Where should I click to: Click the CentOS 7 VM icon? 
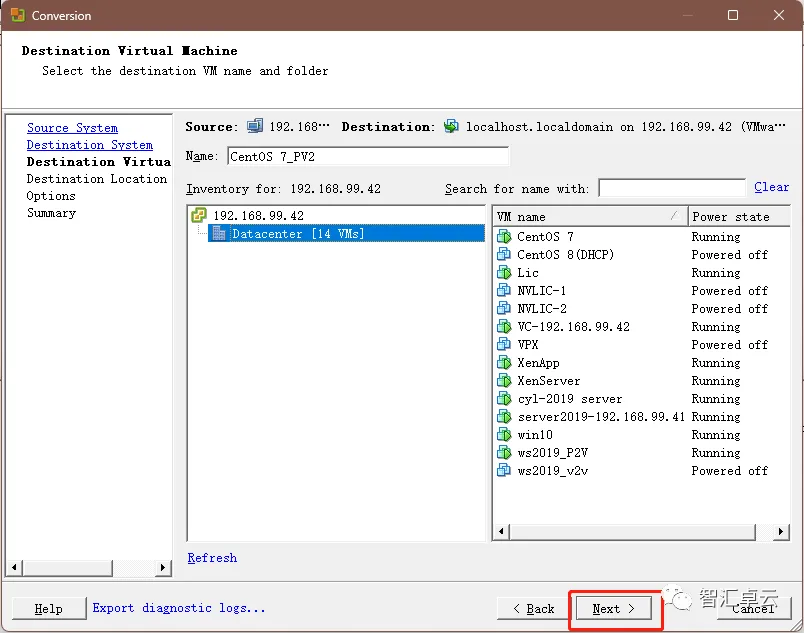504,237
